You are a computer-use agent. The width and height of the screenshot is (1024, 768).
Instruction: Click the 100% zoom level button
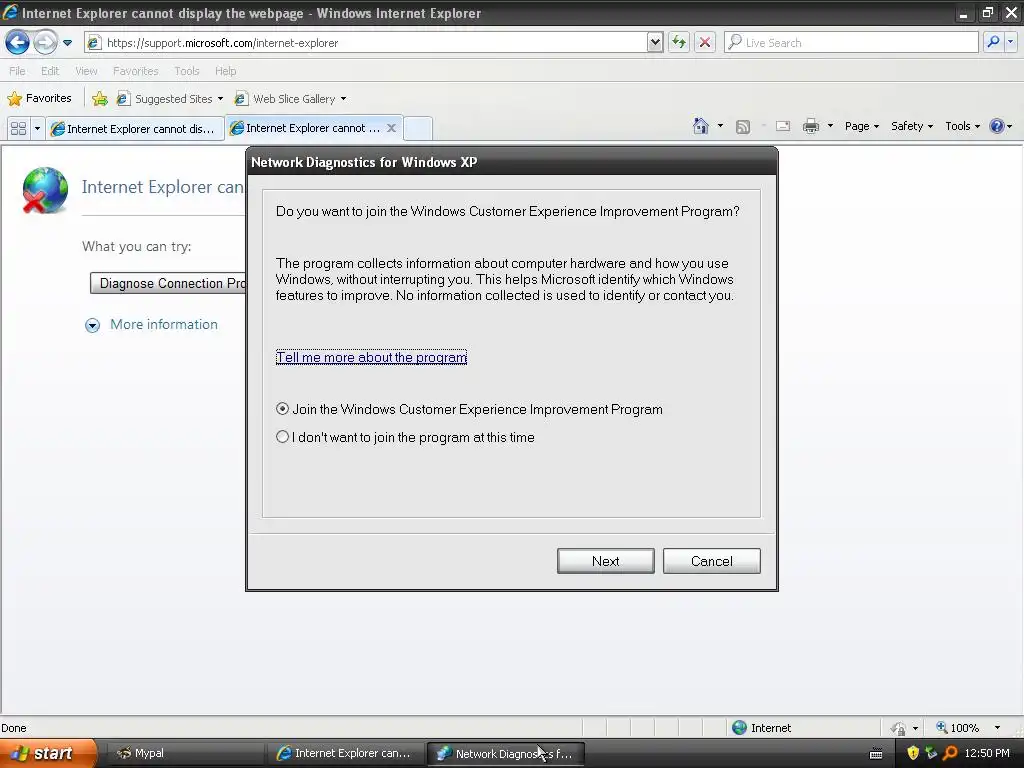click(x=957, y=728)
